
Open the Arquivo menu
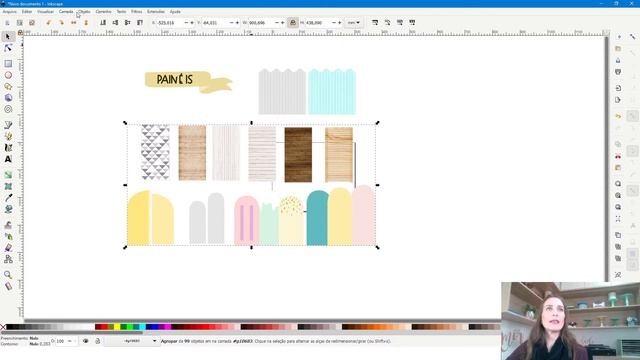(x=9, y=12)
